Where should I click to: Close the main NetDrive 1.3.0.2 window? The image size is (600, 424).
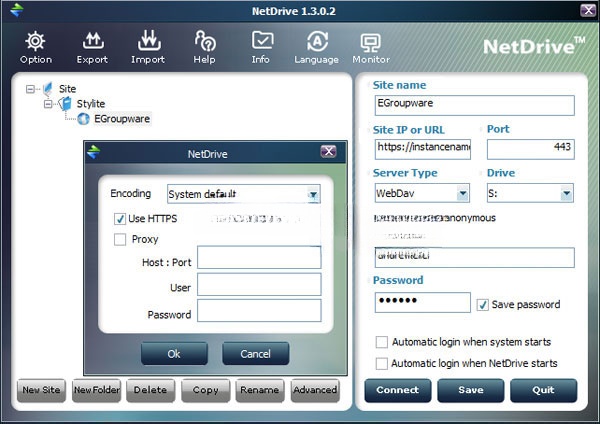tap(588, 10)
